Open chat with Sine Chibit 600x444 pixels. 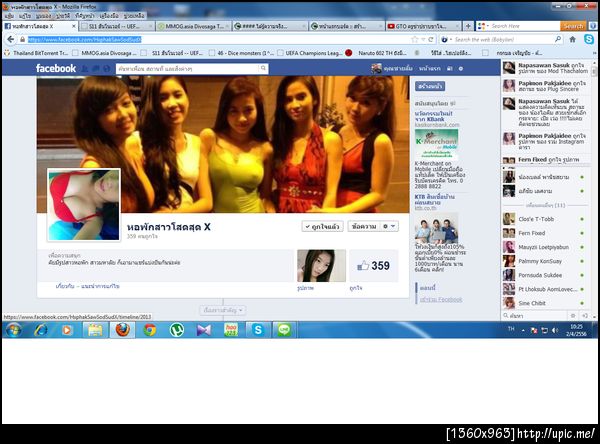pos(544,303)
